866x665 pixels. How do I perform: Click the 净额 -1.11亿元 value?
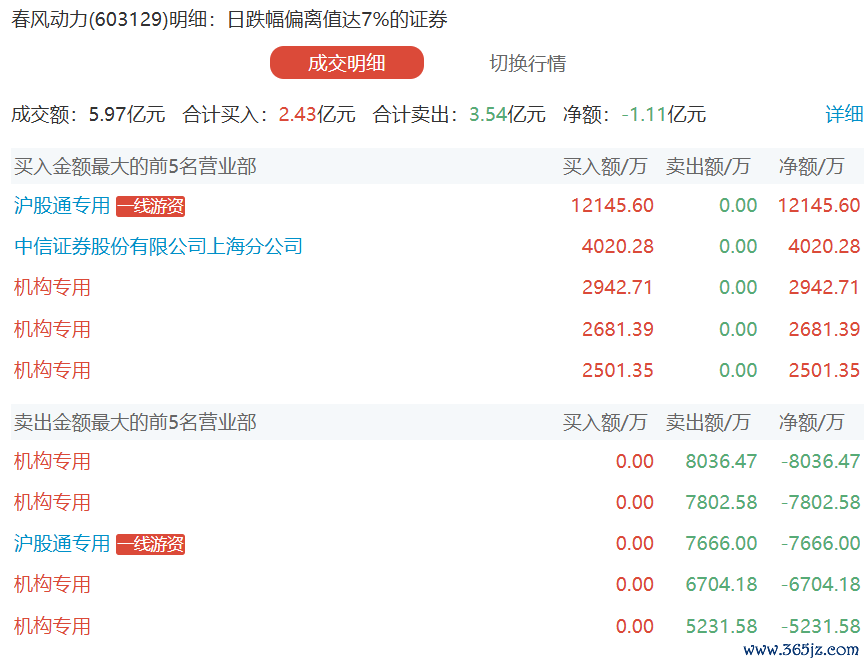[x=664, y=114]
